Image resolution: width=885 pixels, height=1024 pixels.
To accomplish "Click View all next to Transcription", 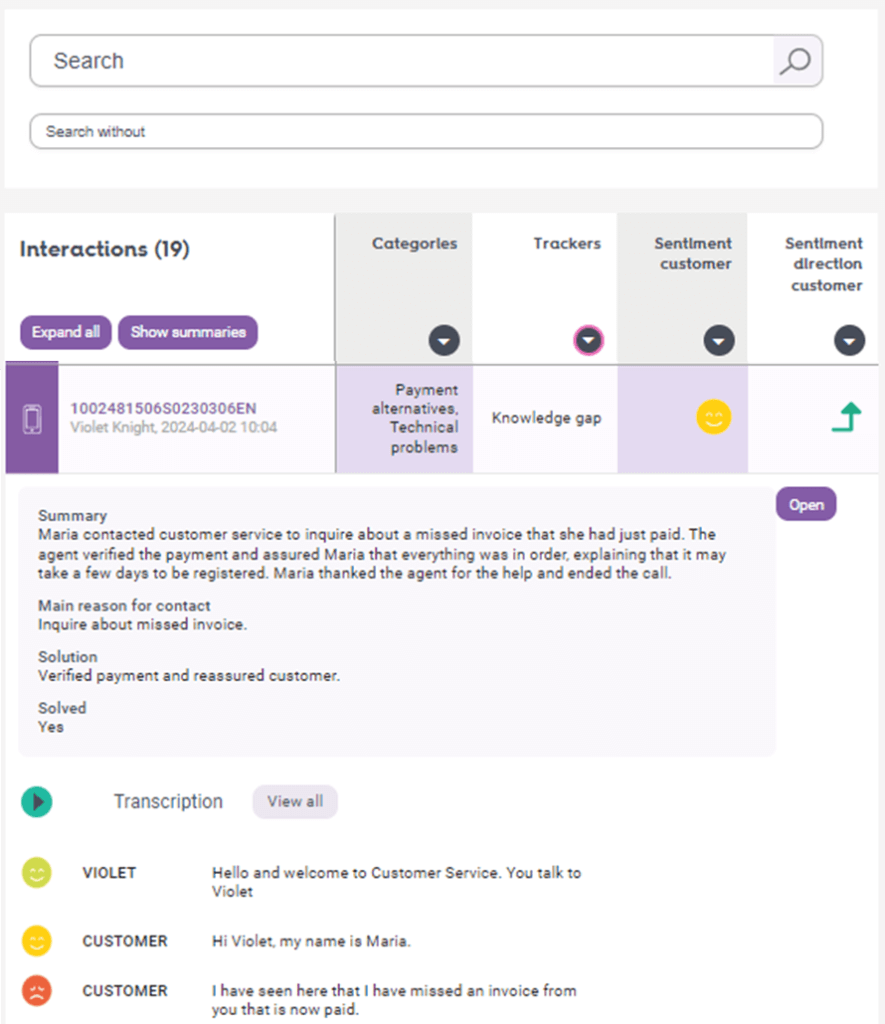I will [295, 801].
